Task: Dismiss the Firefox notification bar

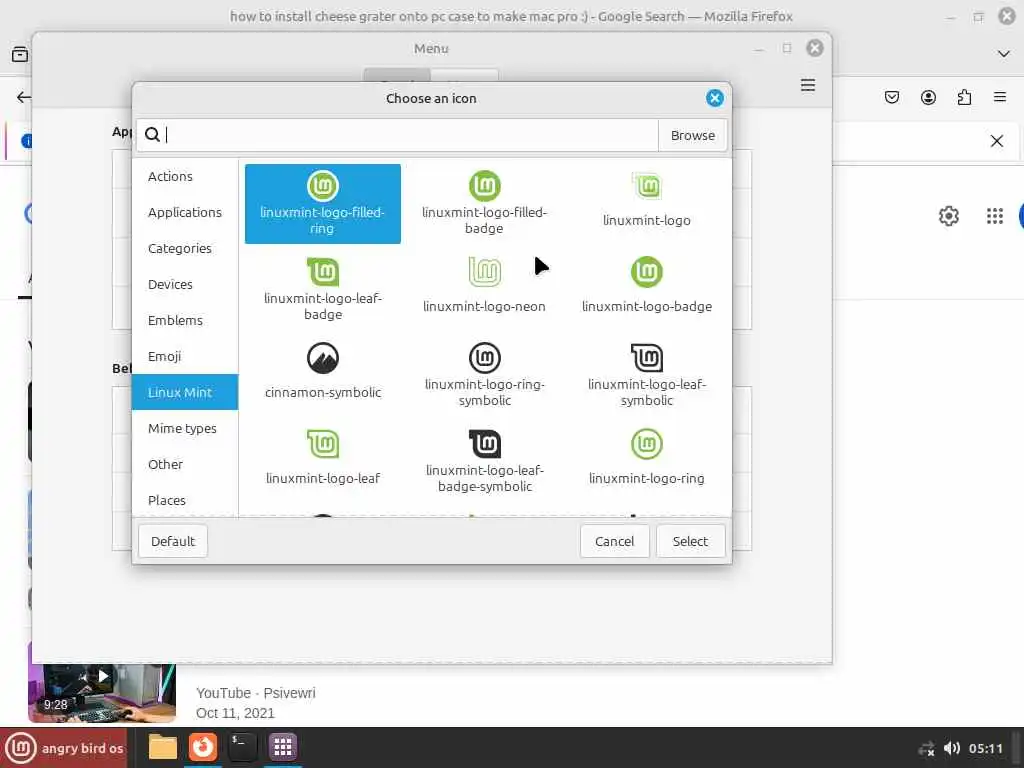Action: click(x=997, y=141)
